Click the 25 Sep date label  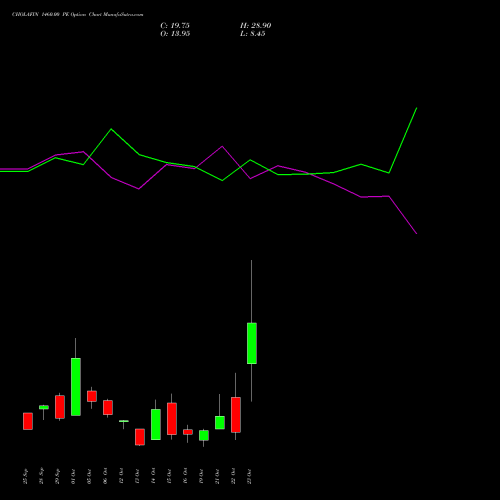tap(26, 476)
